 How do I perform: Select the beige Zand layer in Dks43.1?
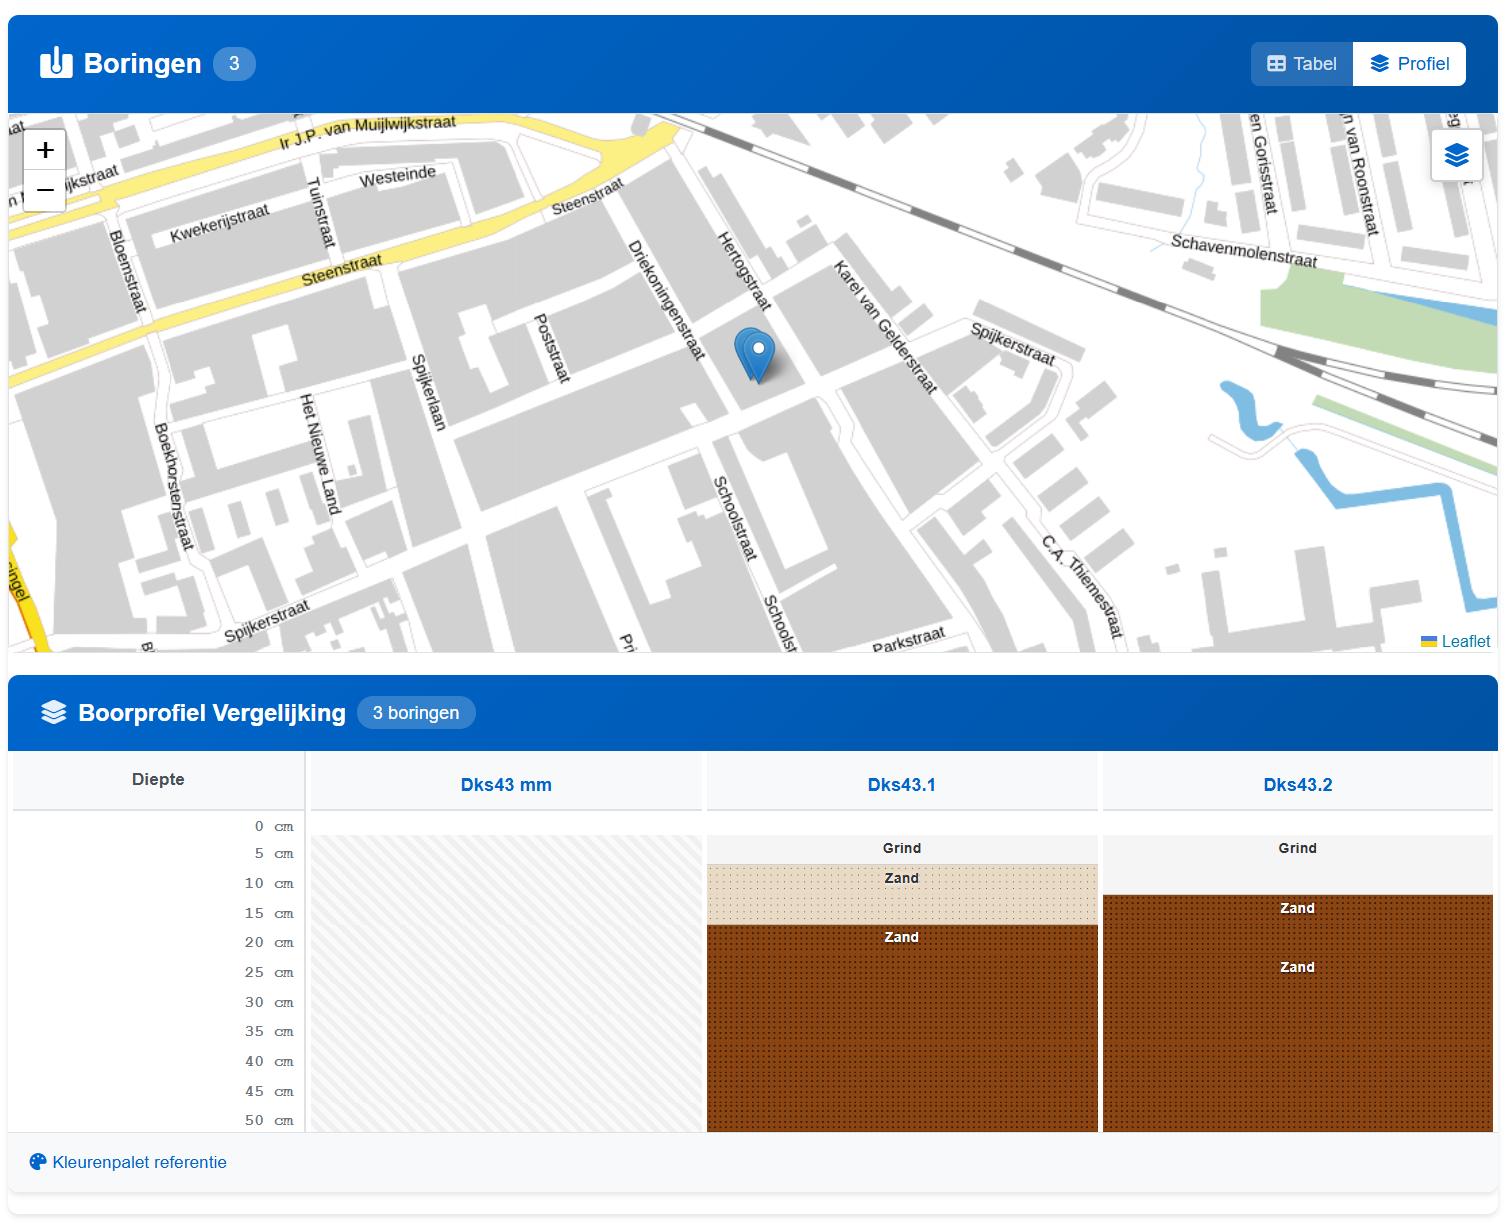[x=901, y=895]
